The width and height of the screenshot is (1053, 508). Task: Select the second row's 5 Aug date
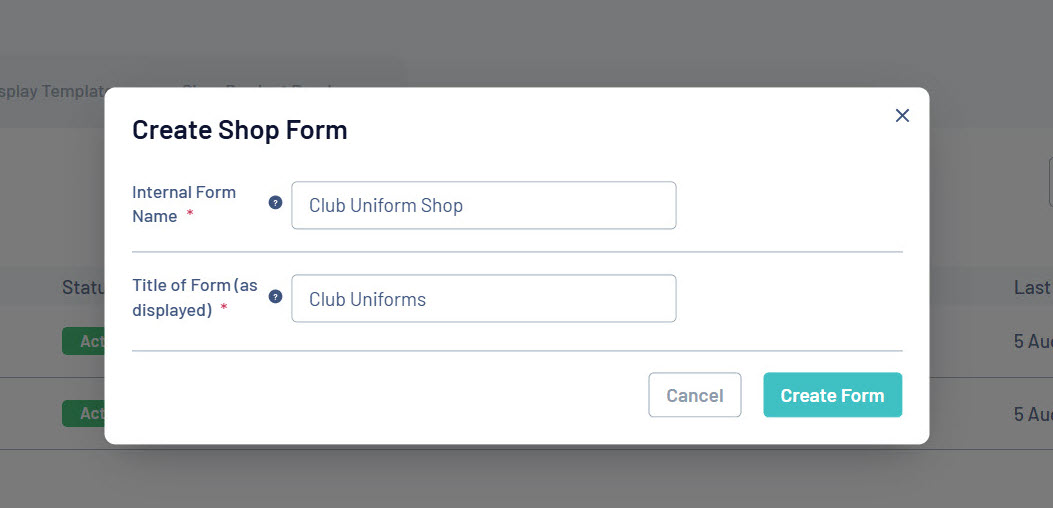pyautogui.click(x=1033, y=413)
